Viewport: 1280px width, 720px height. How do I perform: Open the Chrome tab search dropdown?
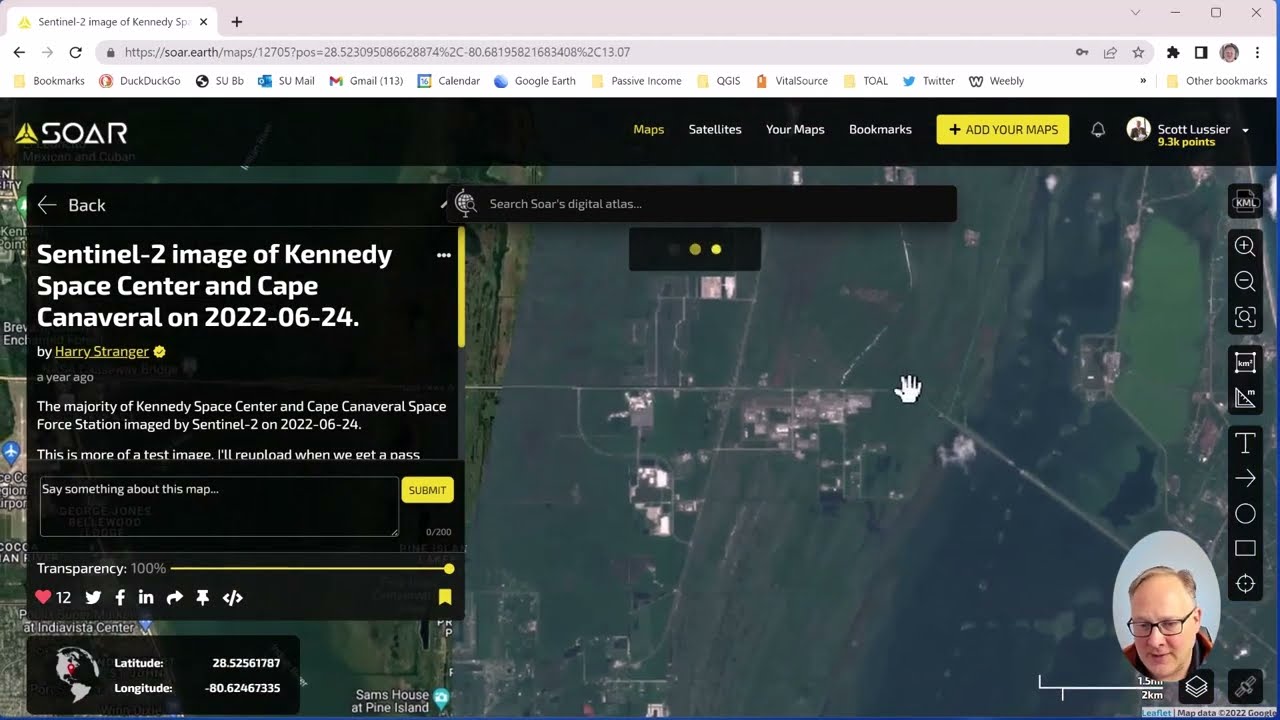coord(1135,13)
